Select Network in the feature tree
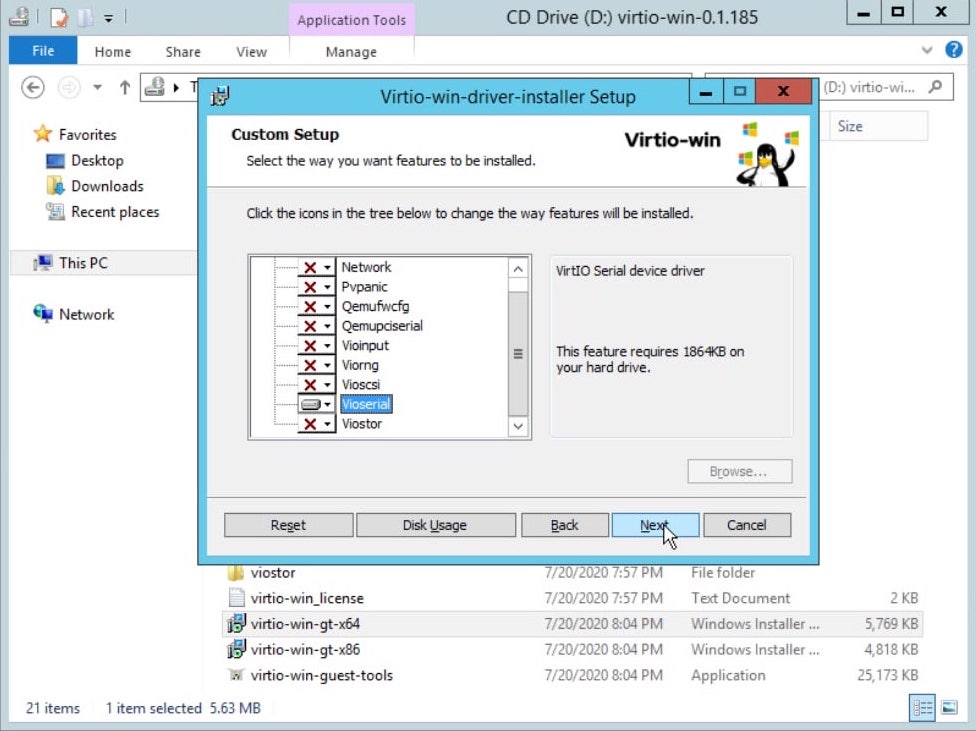Screen dimensions: 976x731 pos(366,267)
